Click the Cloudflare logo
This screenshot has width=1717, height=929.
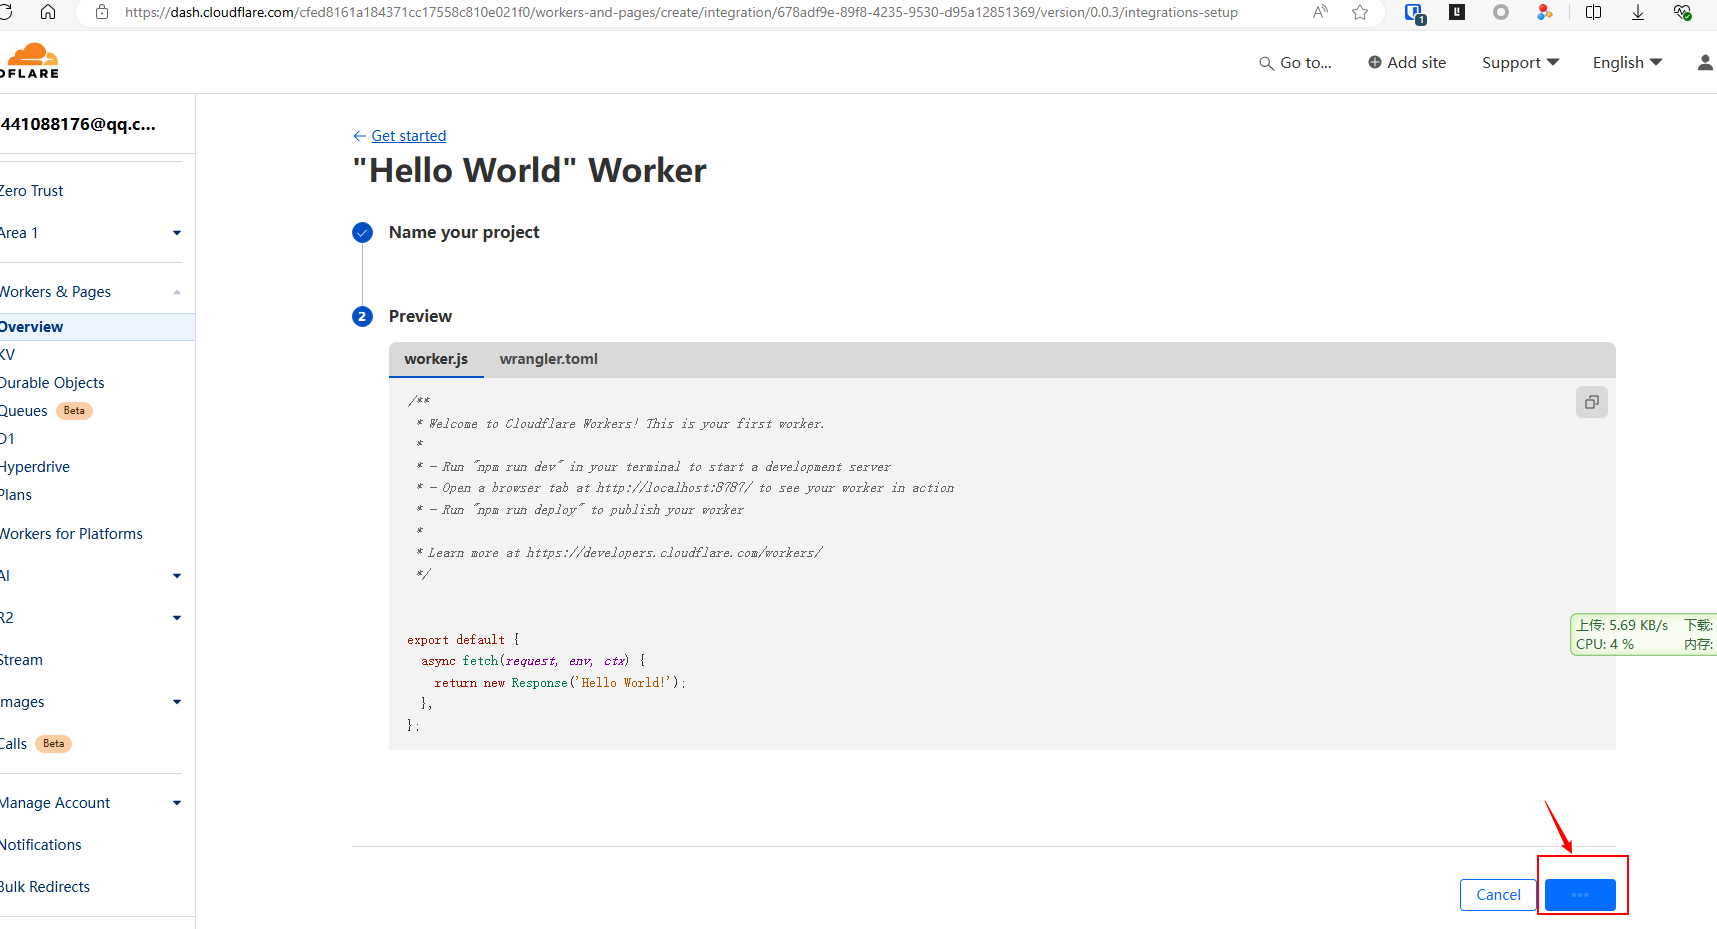(32, 61)
